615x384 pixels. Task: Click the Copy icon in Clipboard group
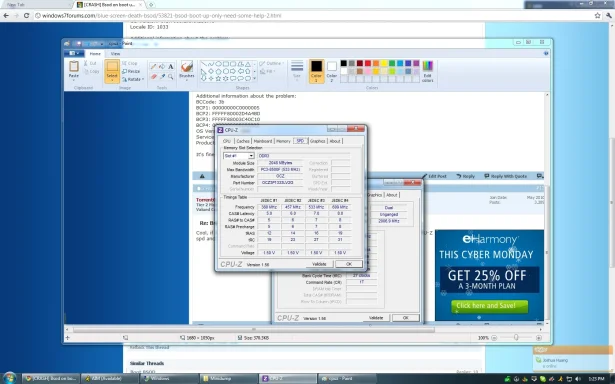coord(86,71)
